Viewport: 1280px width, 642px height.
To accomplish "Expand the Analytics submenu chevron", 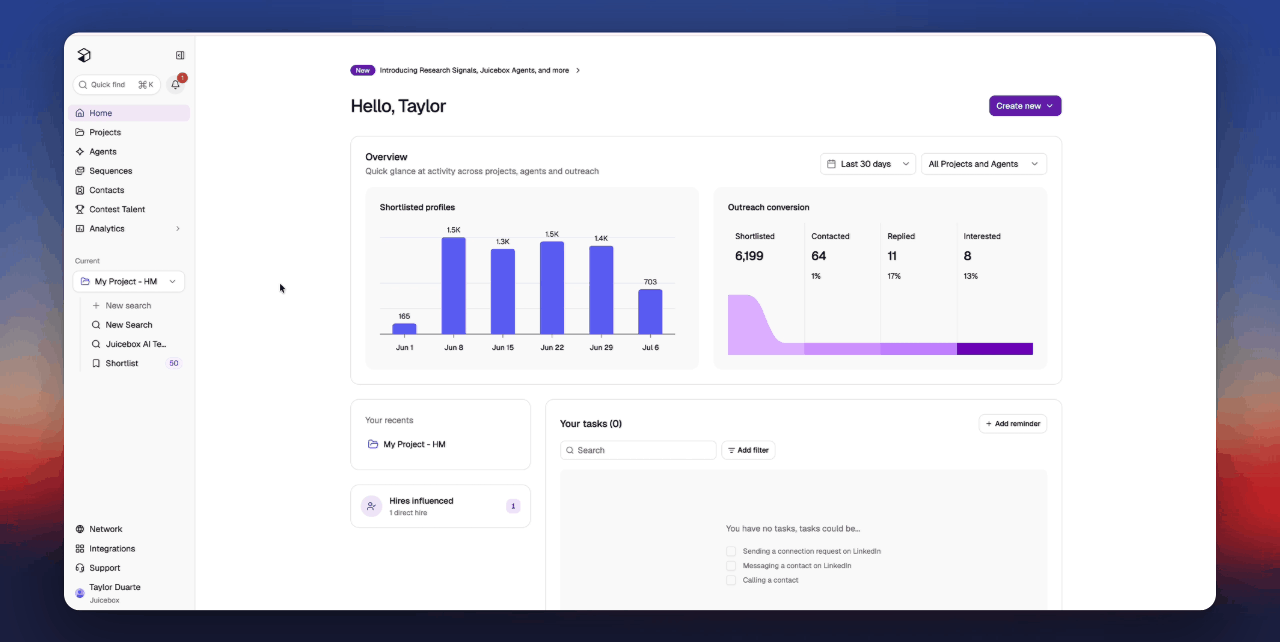I will pyautogui.click(x=178, y=229).
